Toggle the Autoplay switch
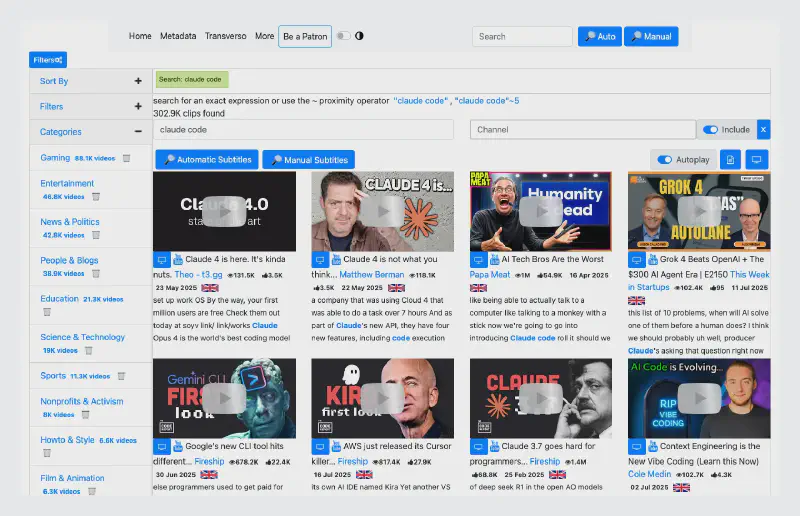This screenshot has height=516, width=800. [664, 160]
